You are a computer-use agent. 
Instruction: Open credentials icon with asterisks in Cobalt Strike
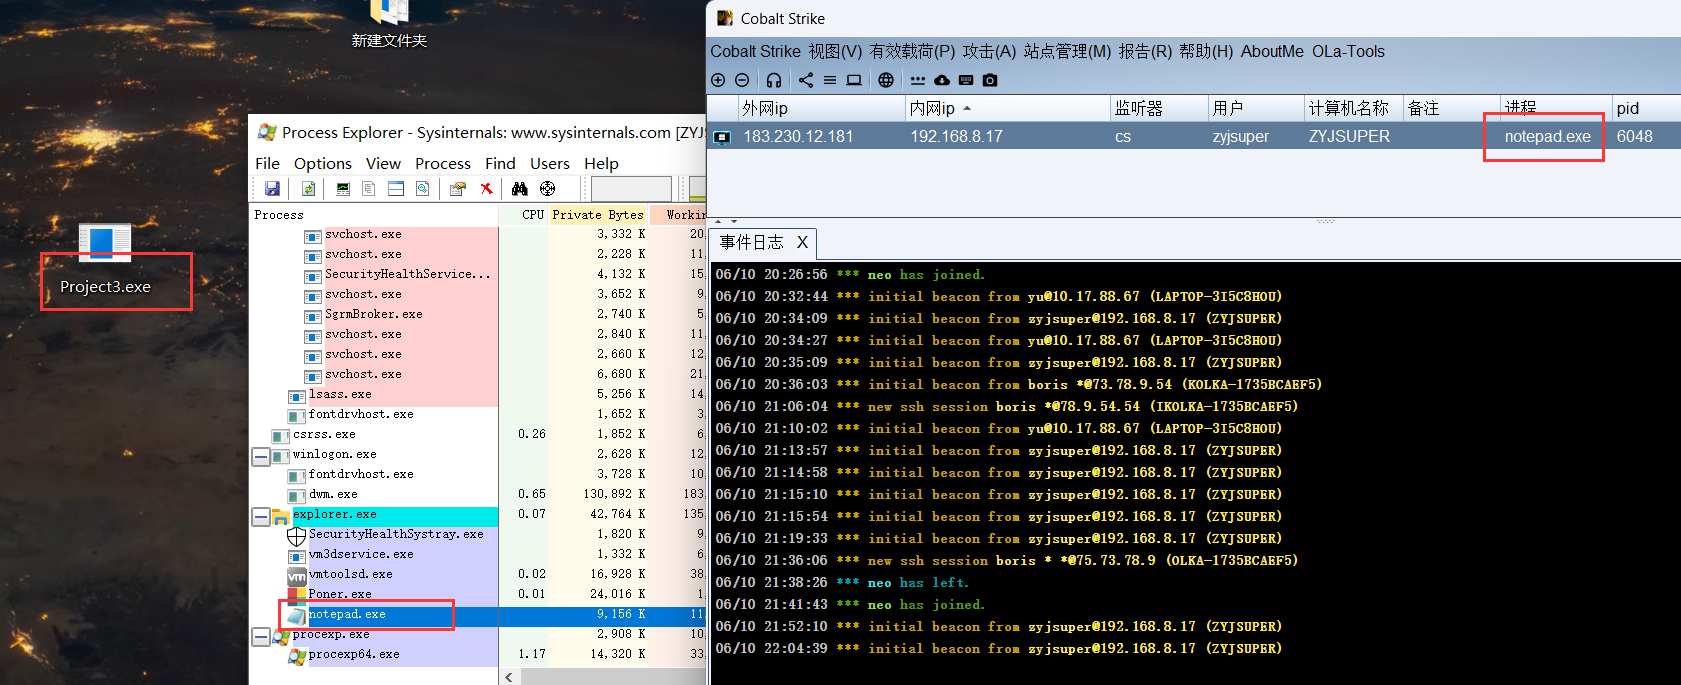click(918, 80)
